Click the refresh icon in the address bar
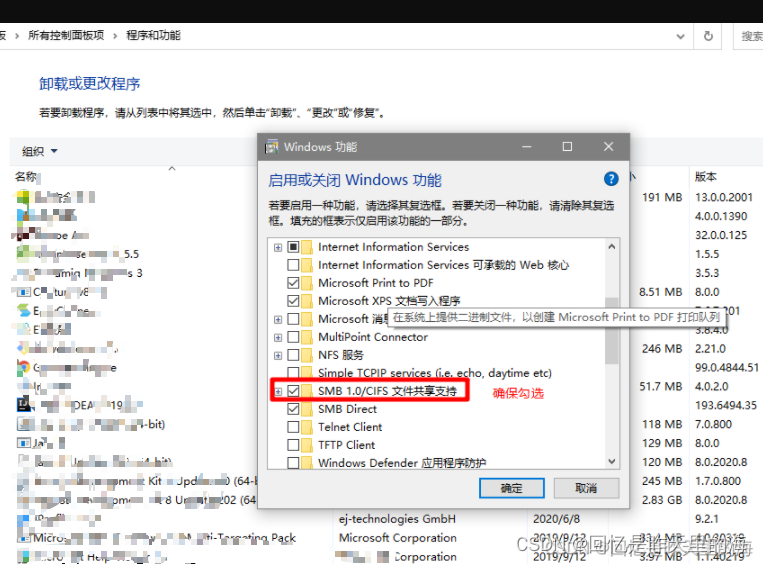This screenshot has height=564, width=763. tap(708, 36)
